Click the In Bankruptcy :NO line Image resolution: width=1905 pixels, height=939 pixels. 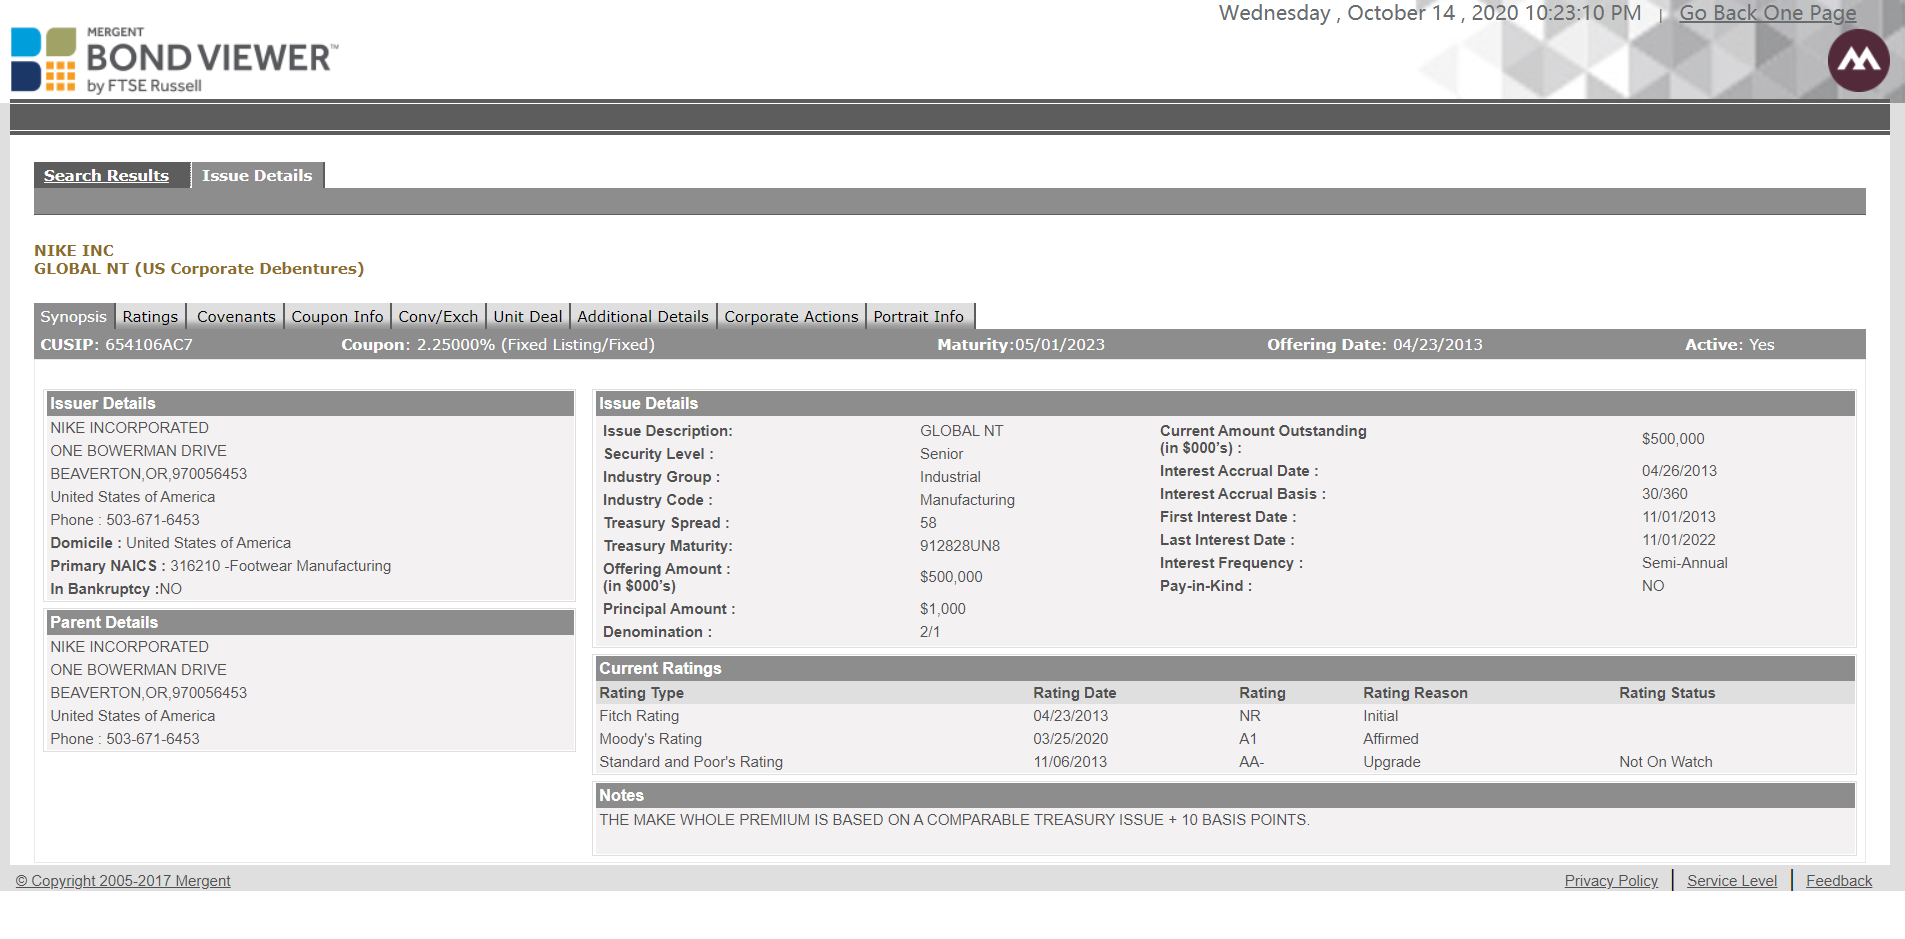tap(116, 589)
